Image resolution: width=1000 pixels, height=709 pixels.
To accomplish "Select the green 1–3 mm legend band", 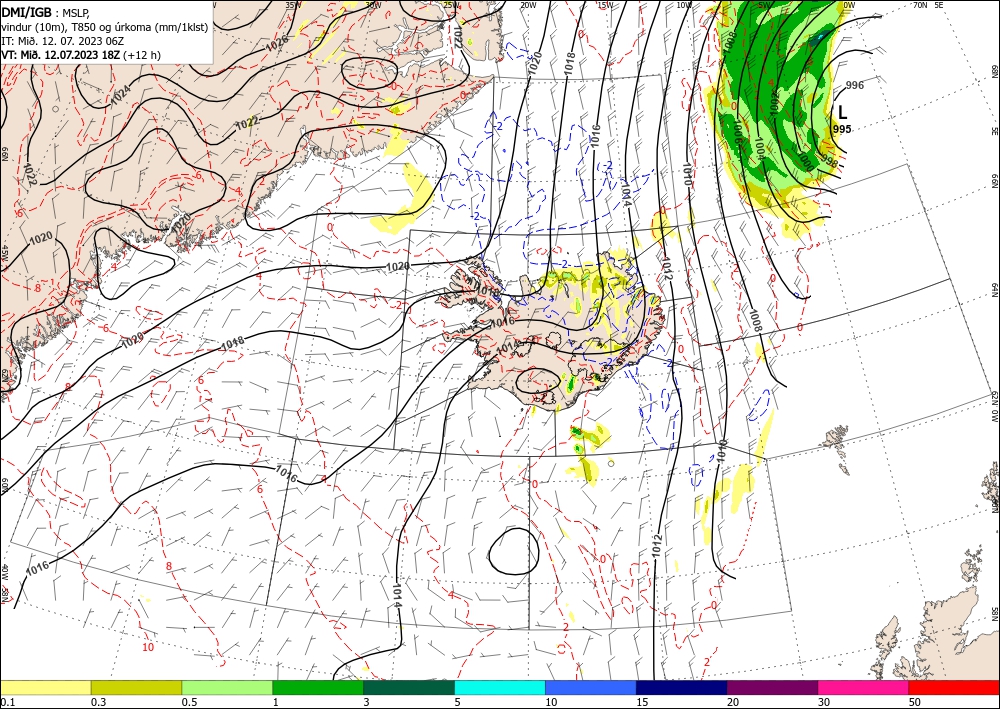I will coord(318,687).
